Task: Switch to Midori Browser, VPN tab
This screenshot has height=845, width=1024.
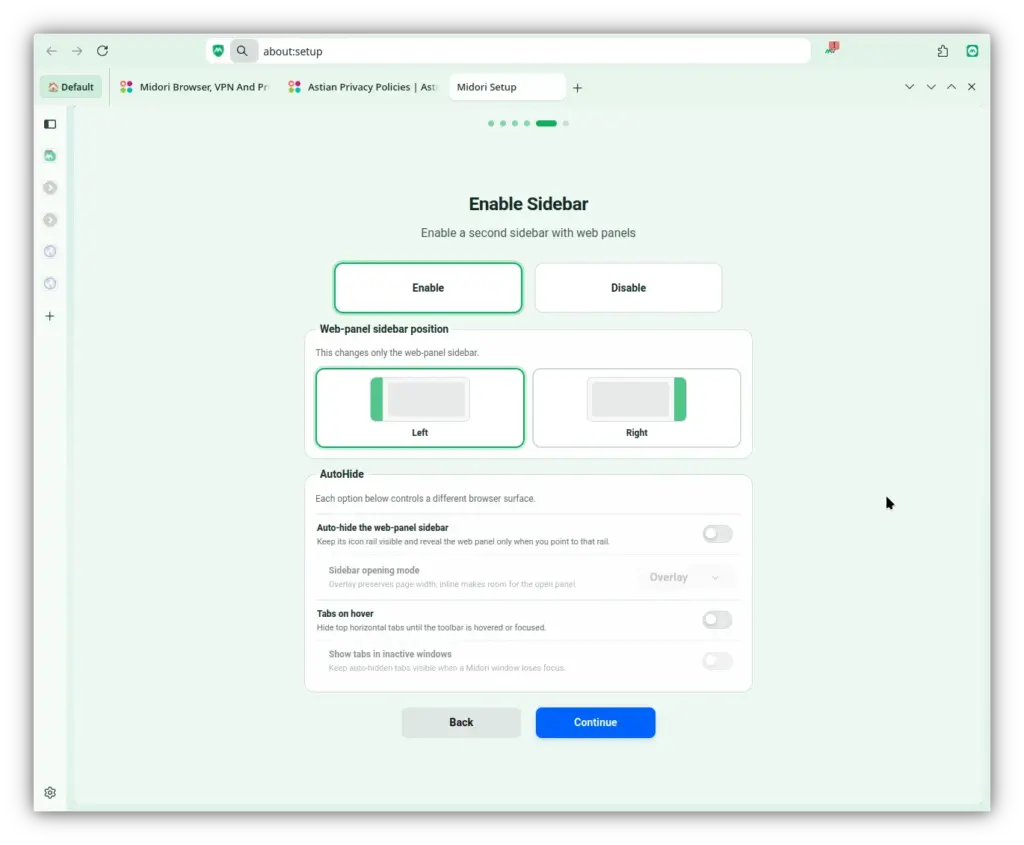Action: [195, 87]
